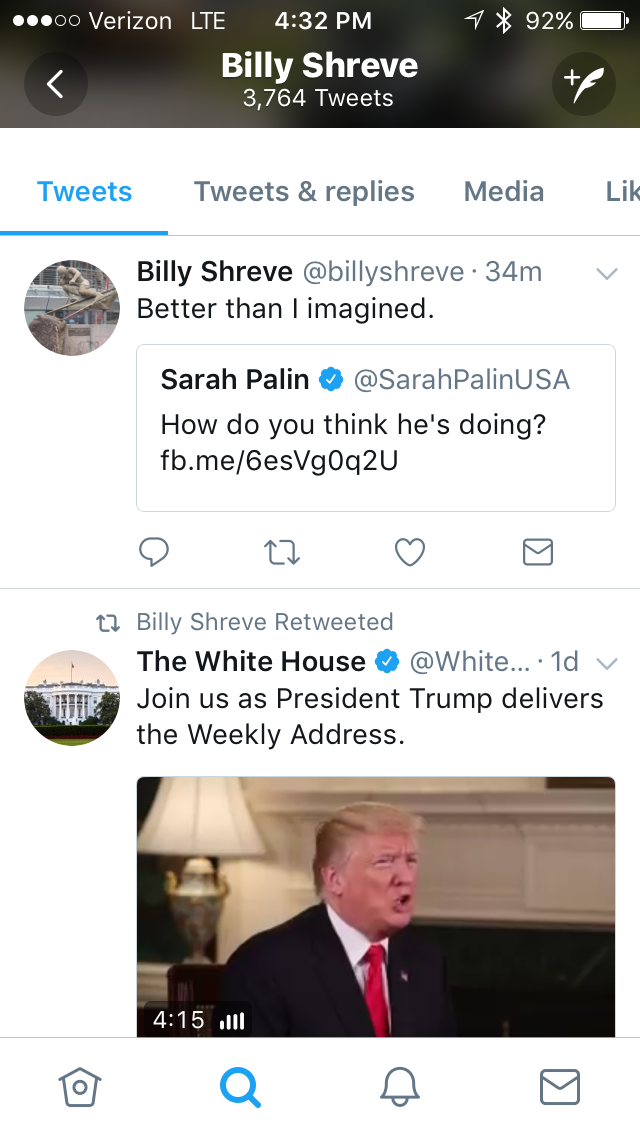Tap the back arrow button

tap(56, 84)
